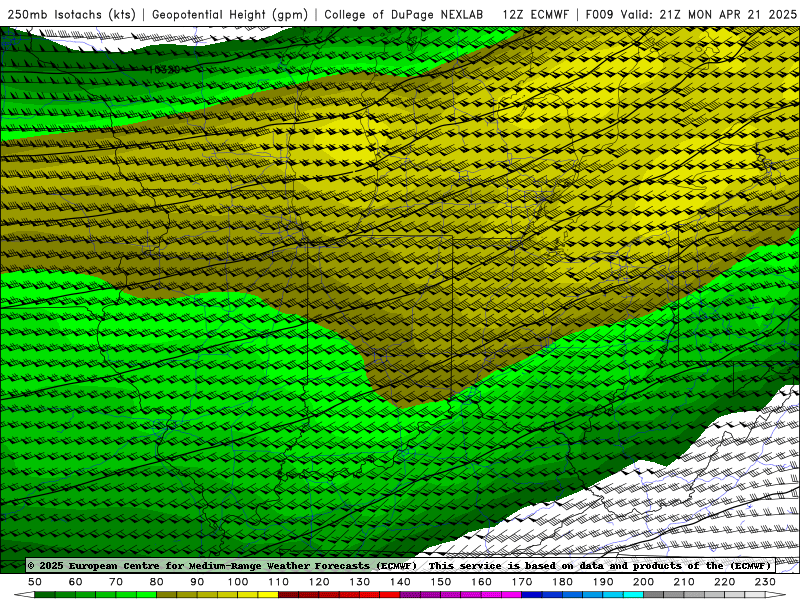Click the "150" color scale label
Screen dimensions: 800x600
(x=441, y=582)
